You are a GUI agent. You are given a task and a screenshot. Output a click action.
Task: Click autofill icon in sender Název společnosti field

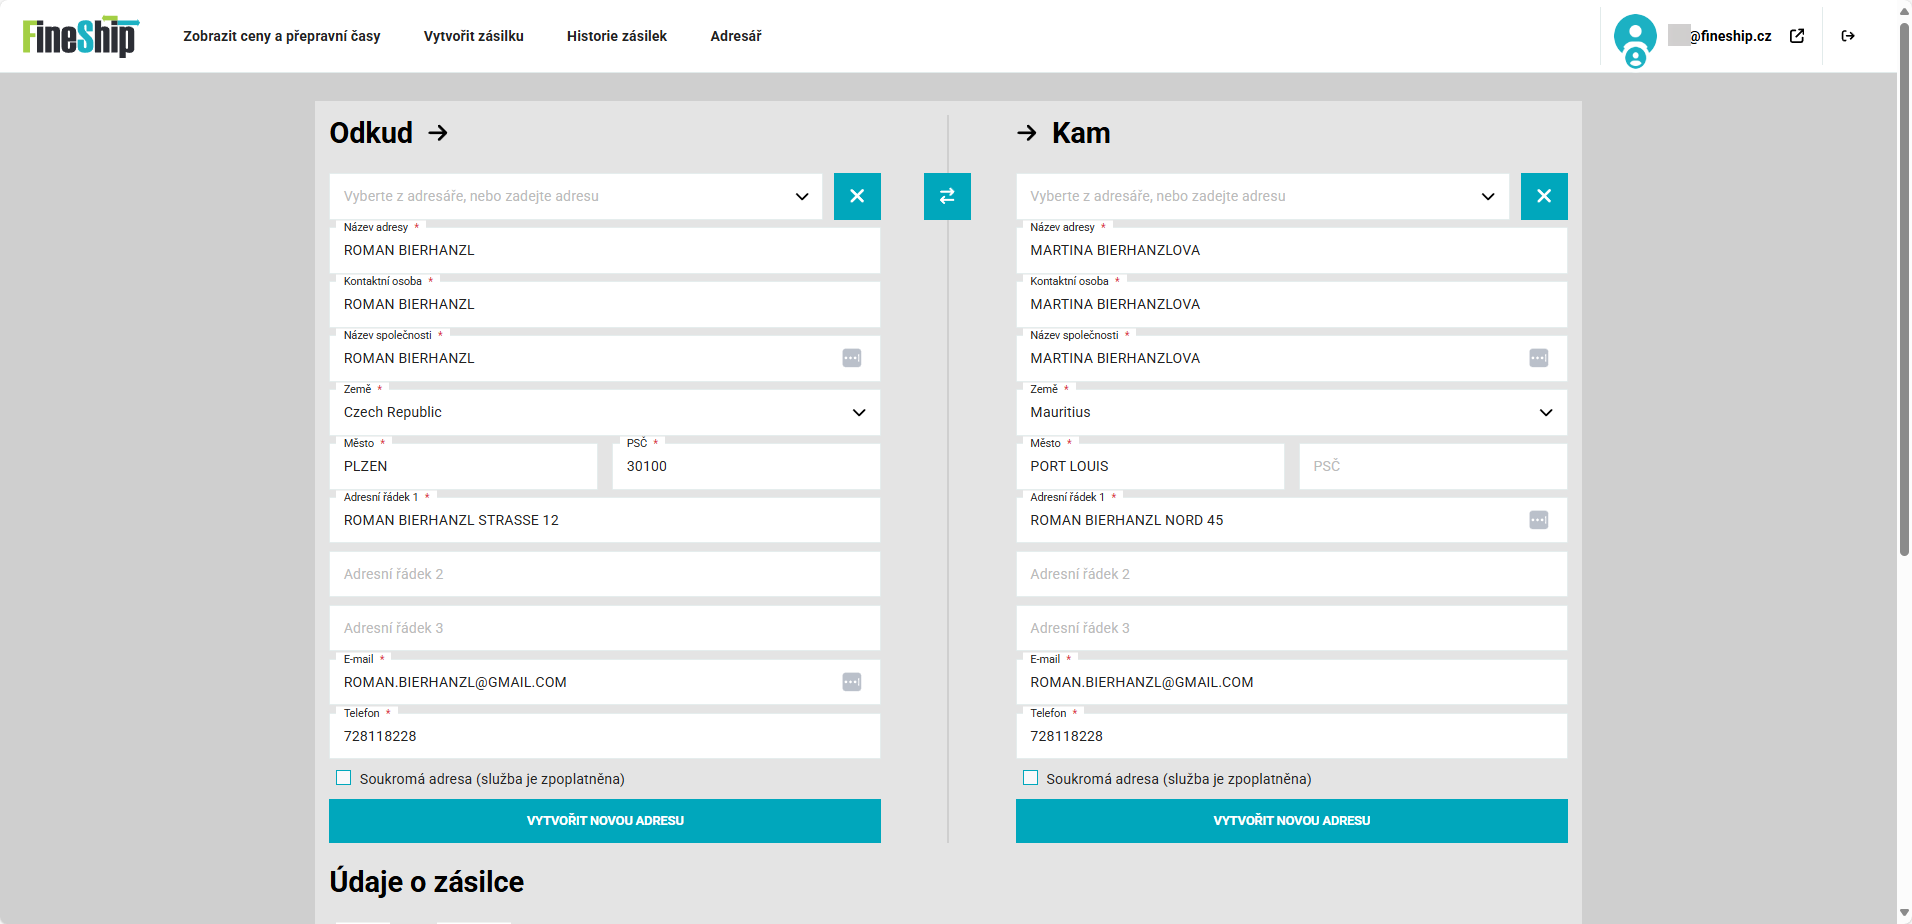(x=851, y=358)
